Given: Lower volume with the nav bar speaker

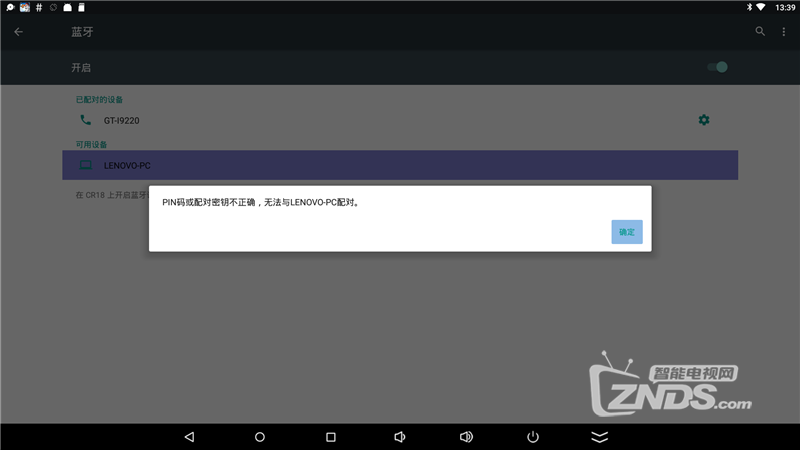Looking at the screenshot, I should click(x=399, y=437).
